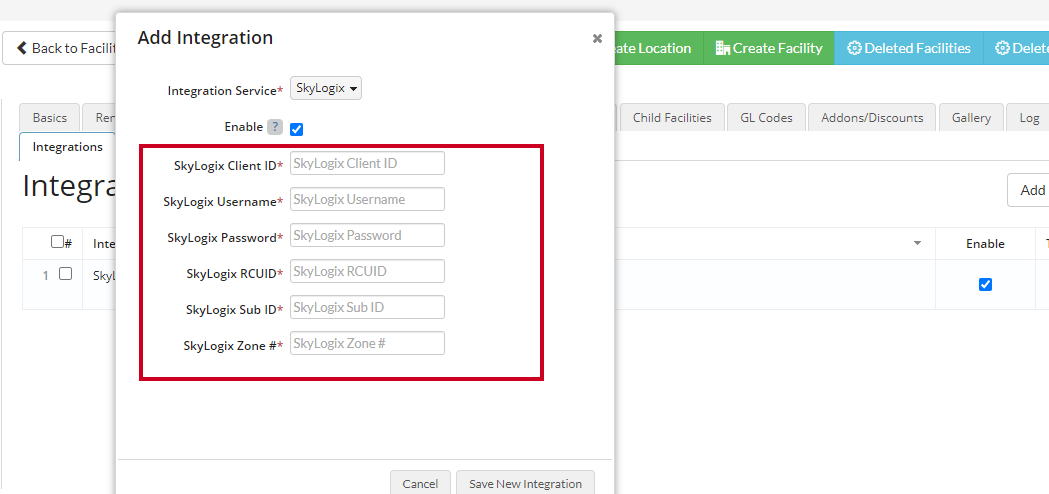
Task: Open the Gallery tab
Action: click(971, 118)
